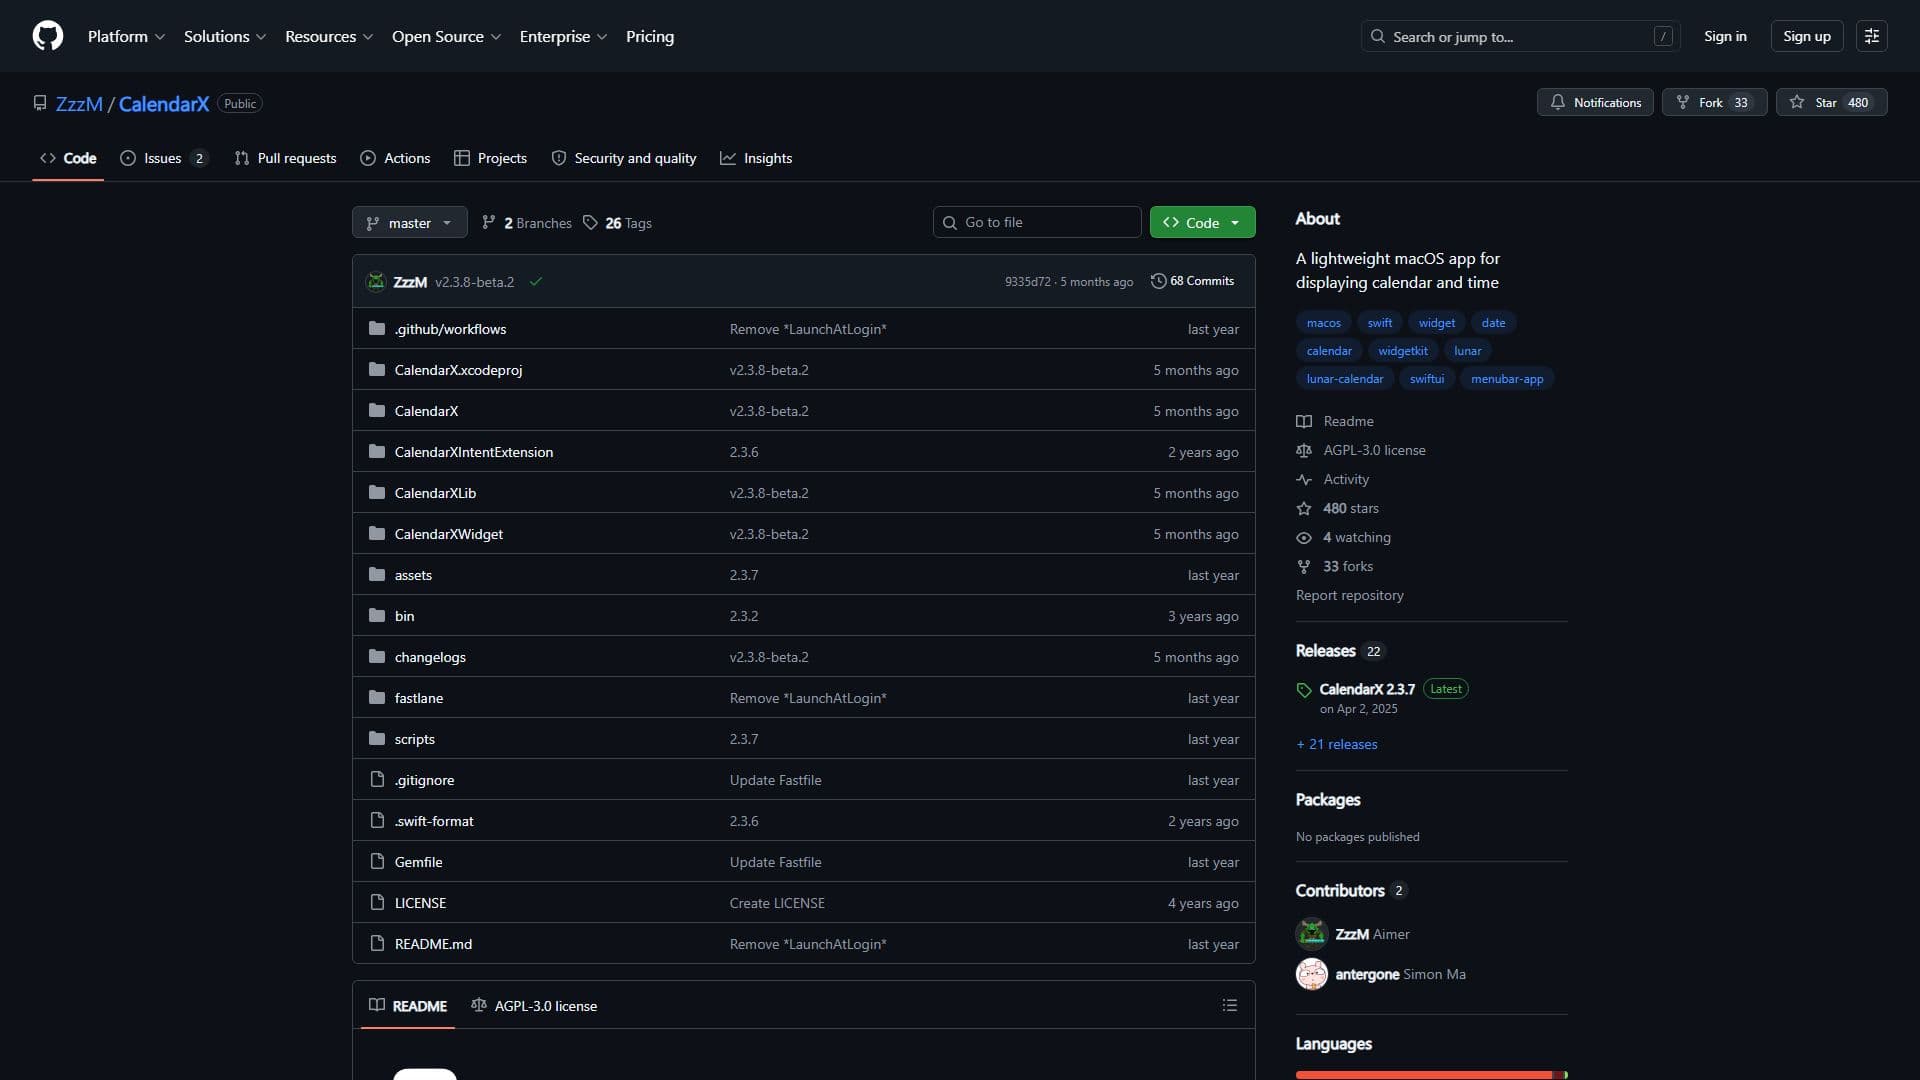
Task: Open the CalendarX 2.3.7 latest release
Action: [1366, 689]
